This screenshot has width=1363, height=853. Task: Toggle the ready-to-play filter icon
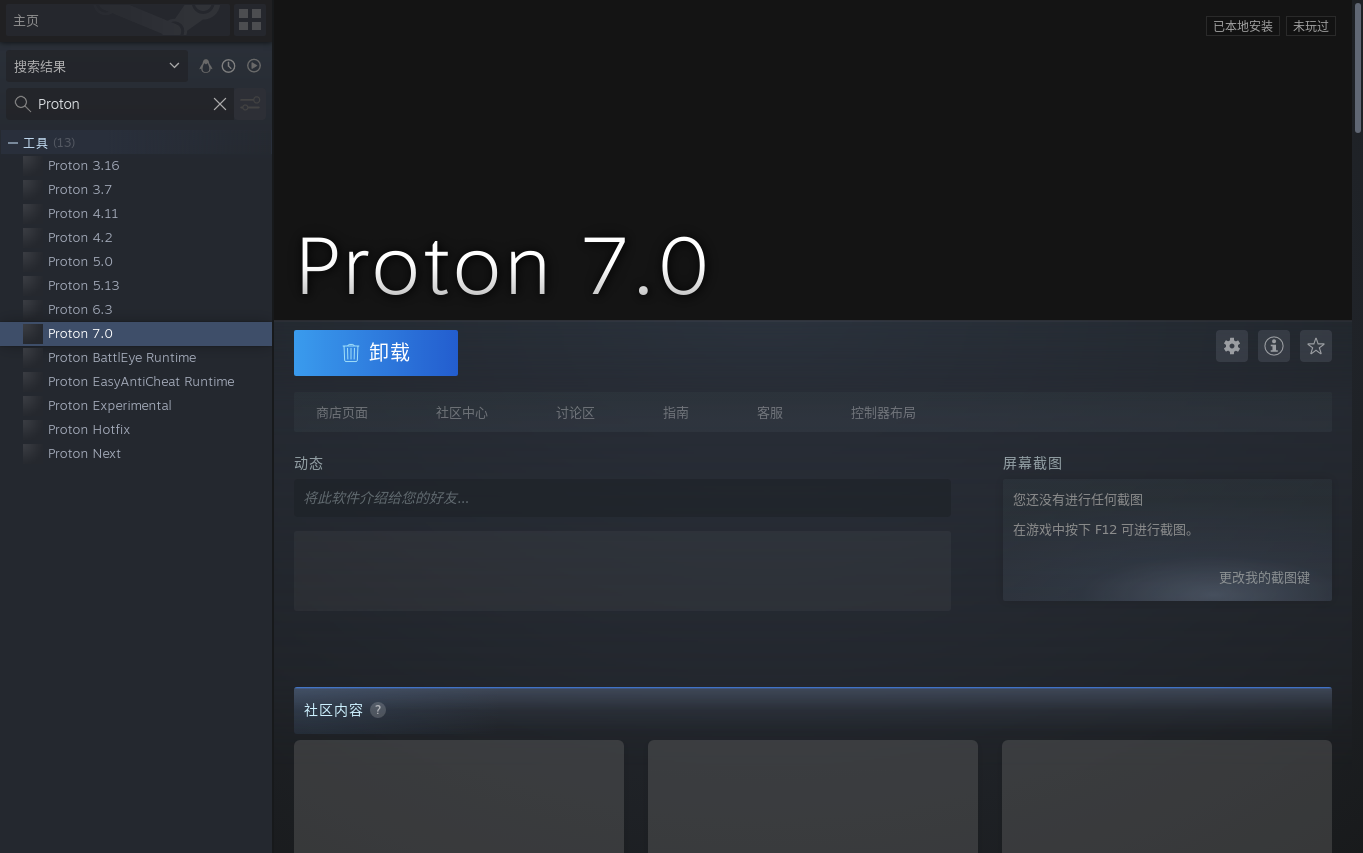pos(254,66)
